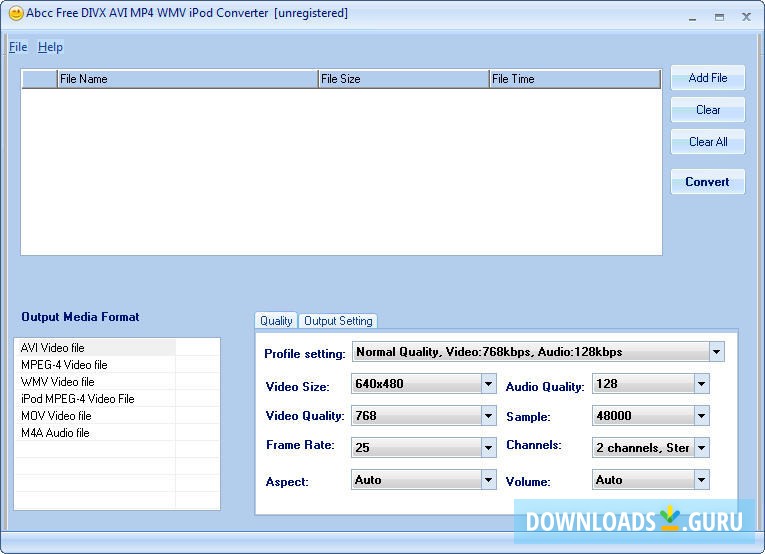Click the Add File button
Screen dimensions: 765x554
707,78
